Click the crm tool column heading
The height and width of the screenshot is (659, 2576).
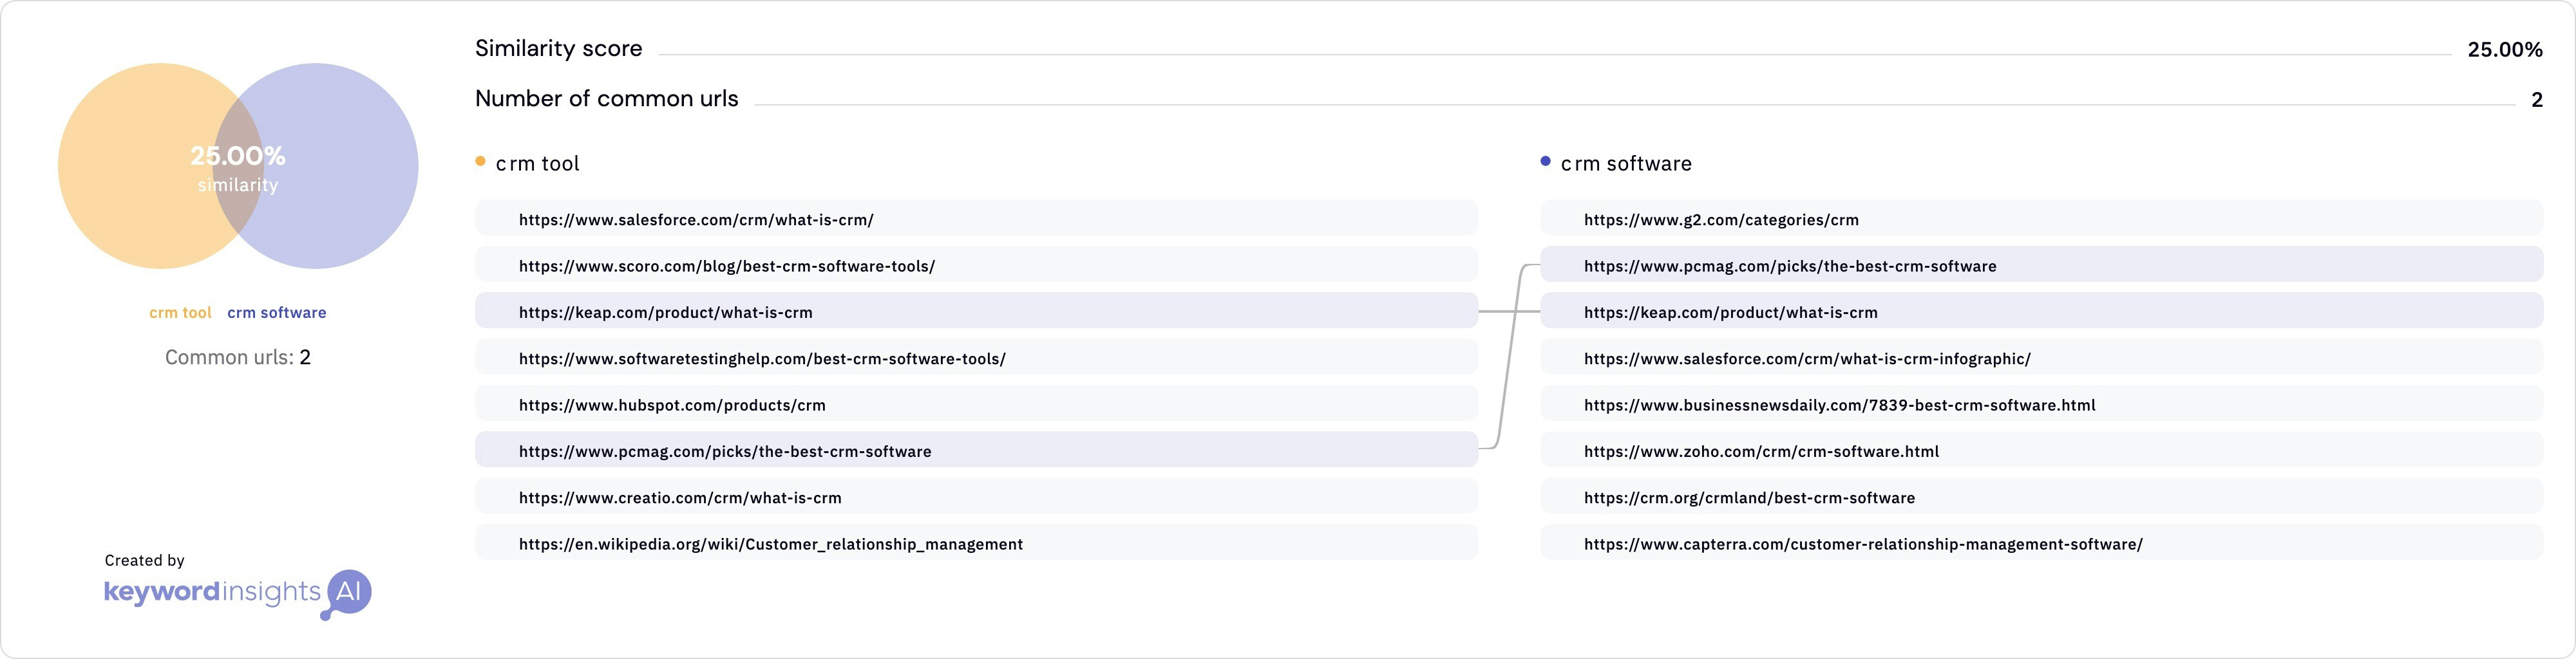[x=538, y=163]
